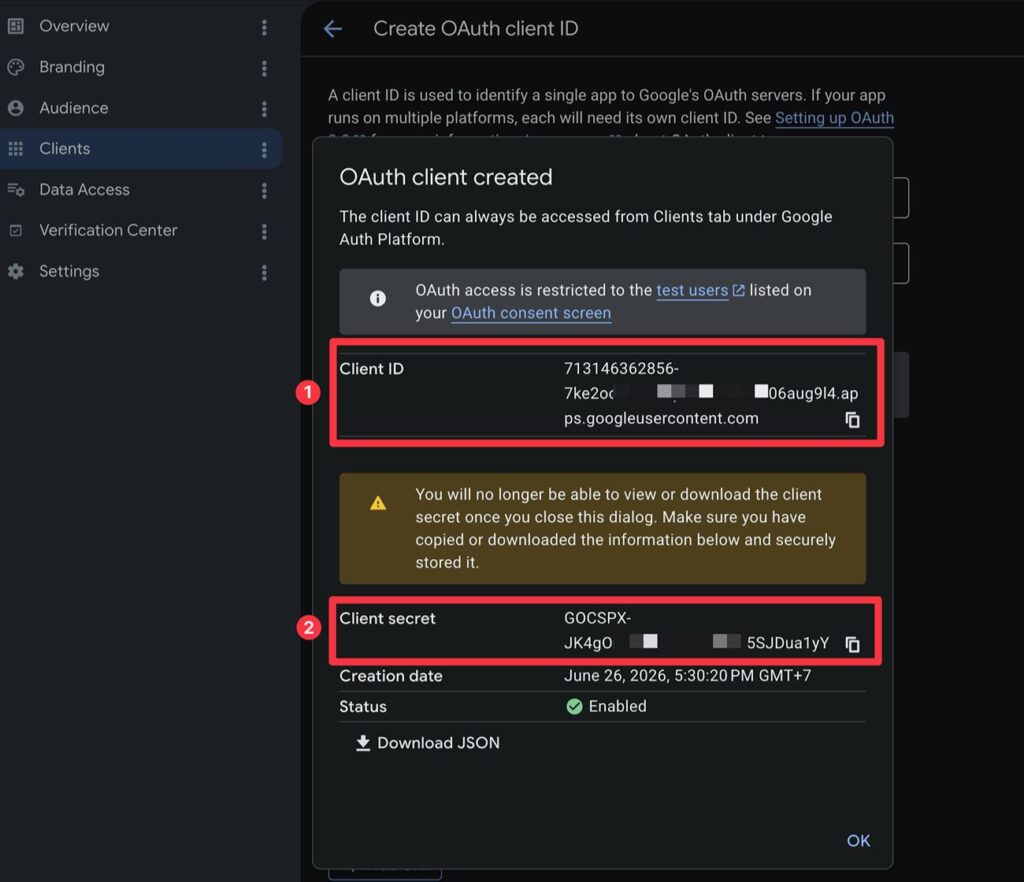Follow the Setting up OAuth link
Screen dimensions: 1024x882
coord(834,118)
